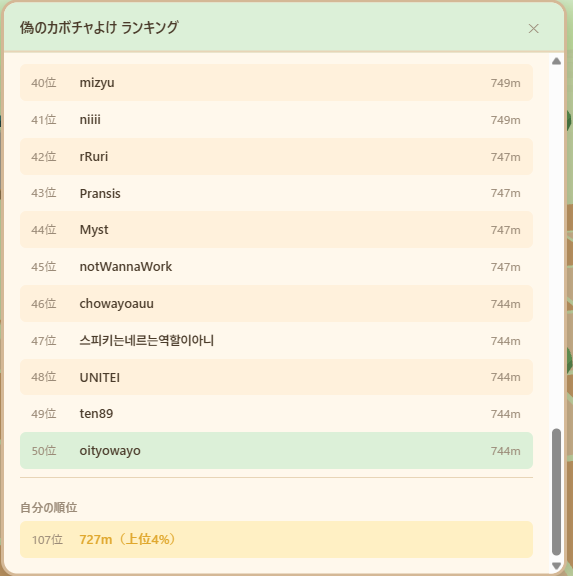Click the ranking dialog title text
Screen dimensions: 573x576
(x=99, y=28)
